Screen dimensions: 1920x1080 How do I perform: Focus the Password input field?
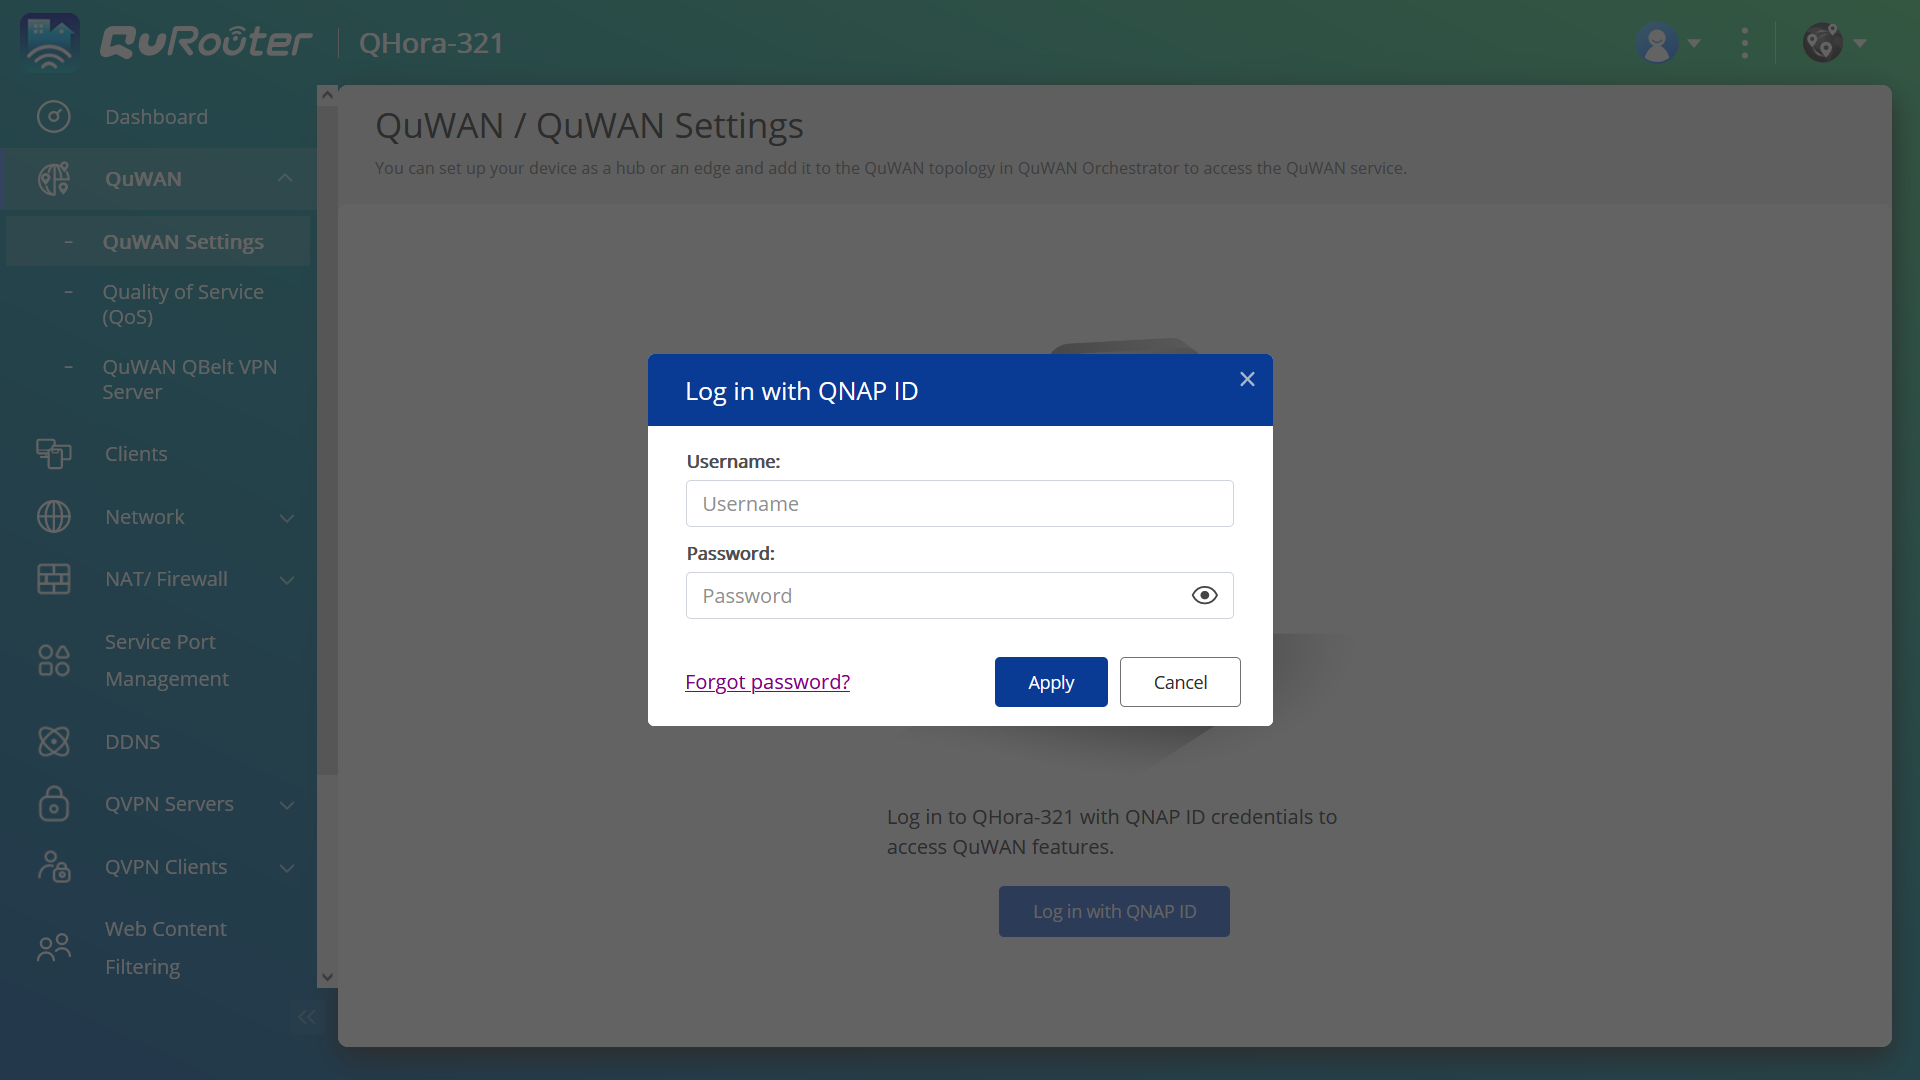click(x=960, y=596)
